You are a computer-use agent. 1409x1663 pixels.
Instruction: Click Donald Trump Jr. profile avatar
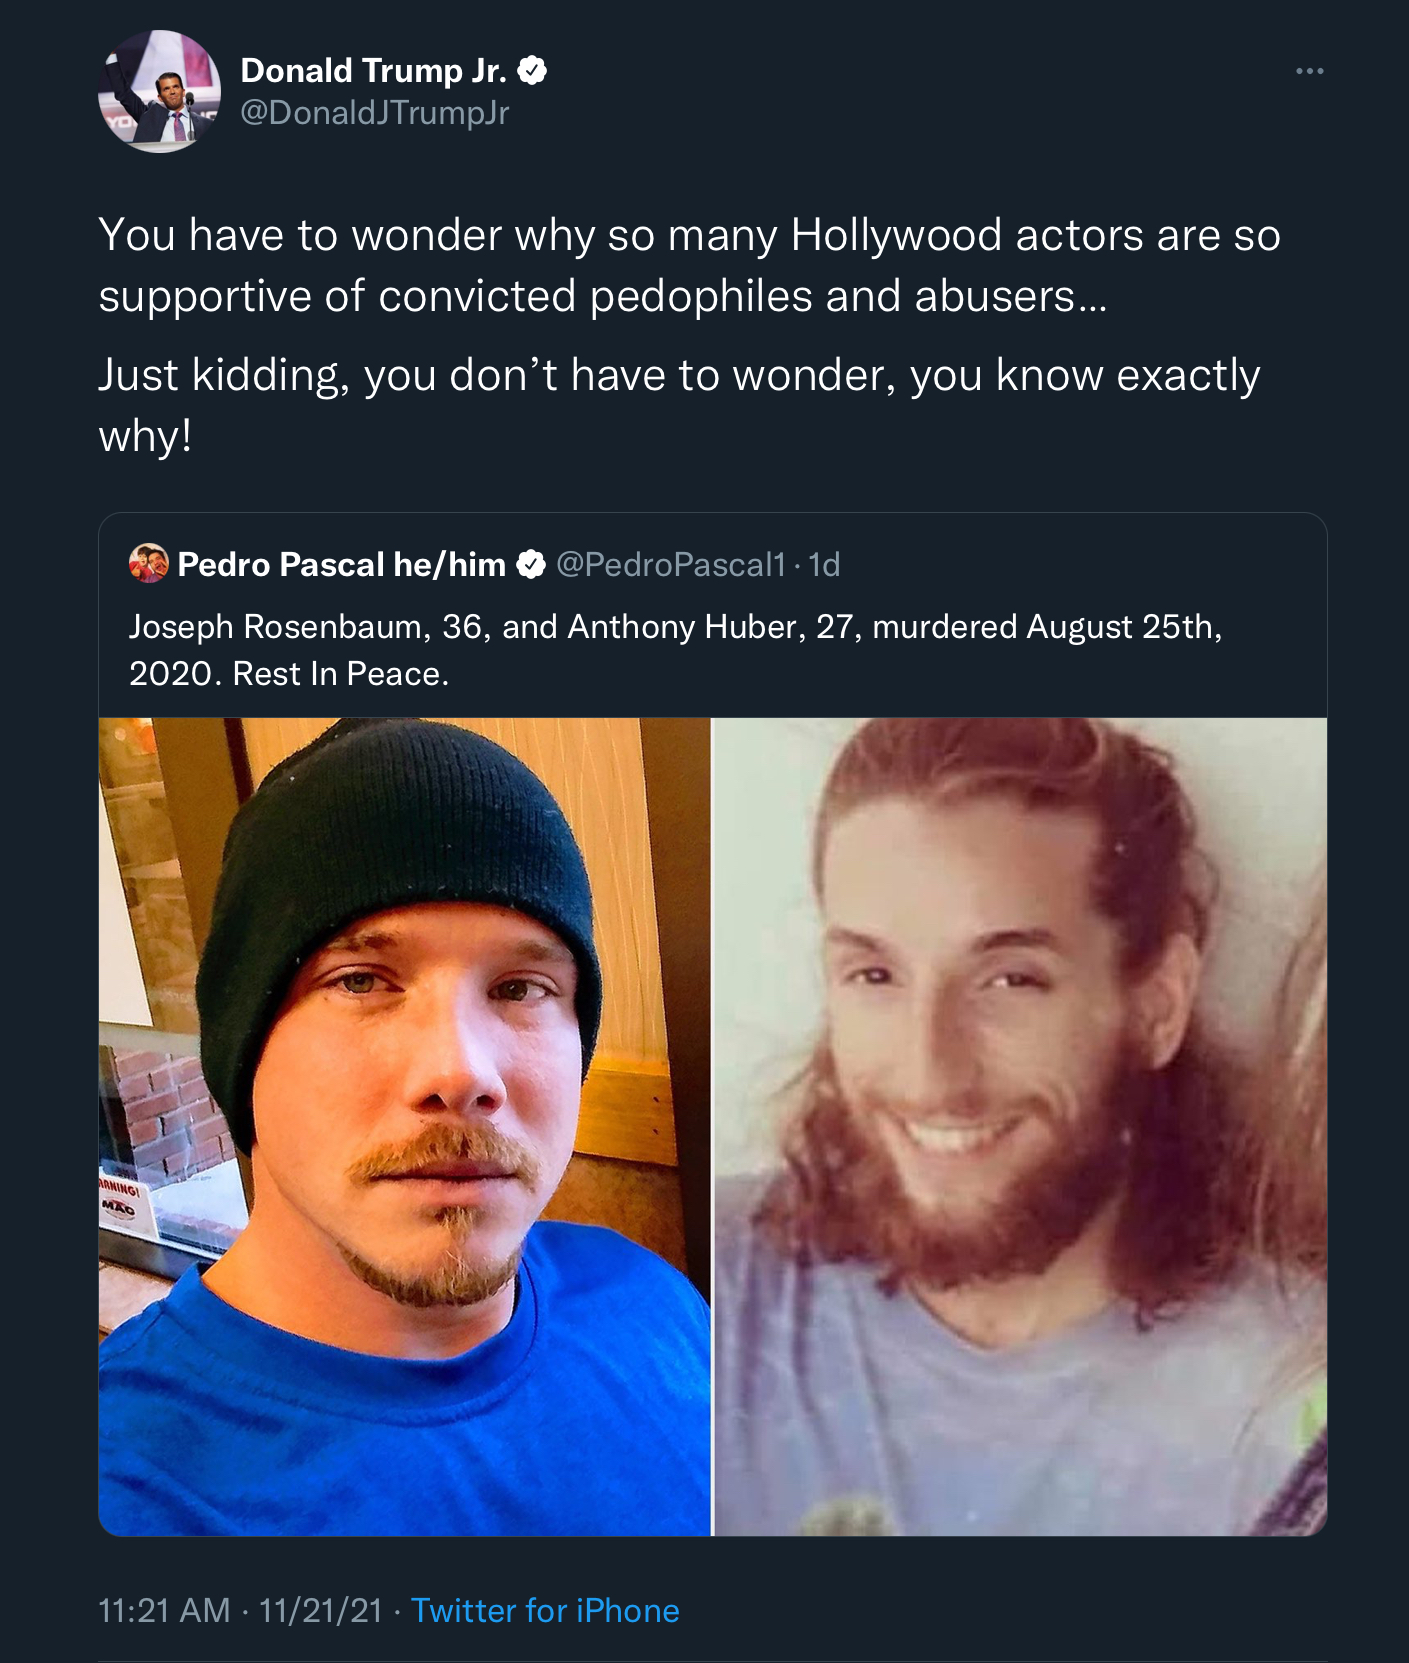click(159, 91)
